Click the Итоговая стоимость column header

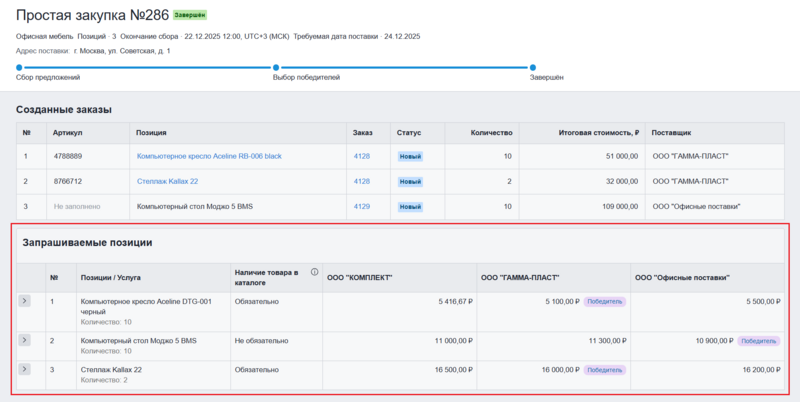click(x=584, y=132)
